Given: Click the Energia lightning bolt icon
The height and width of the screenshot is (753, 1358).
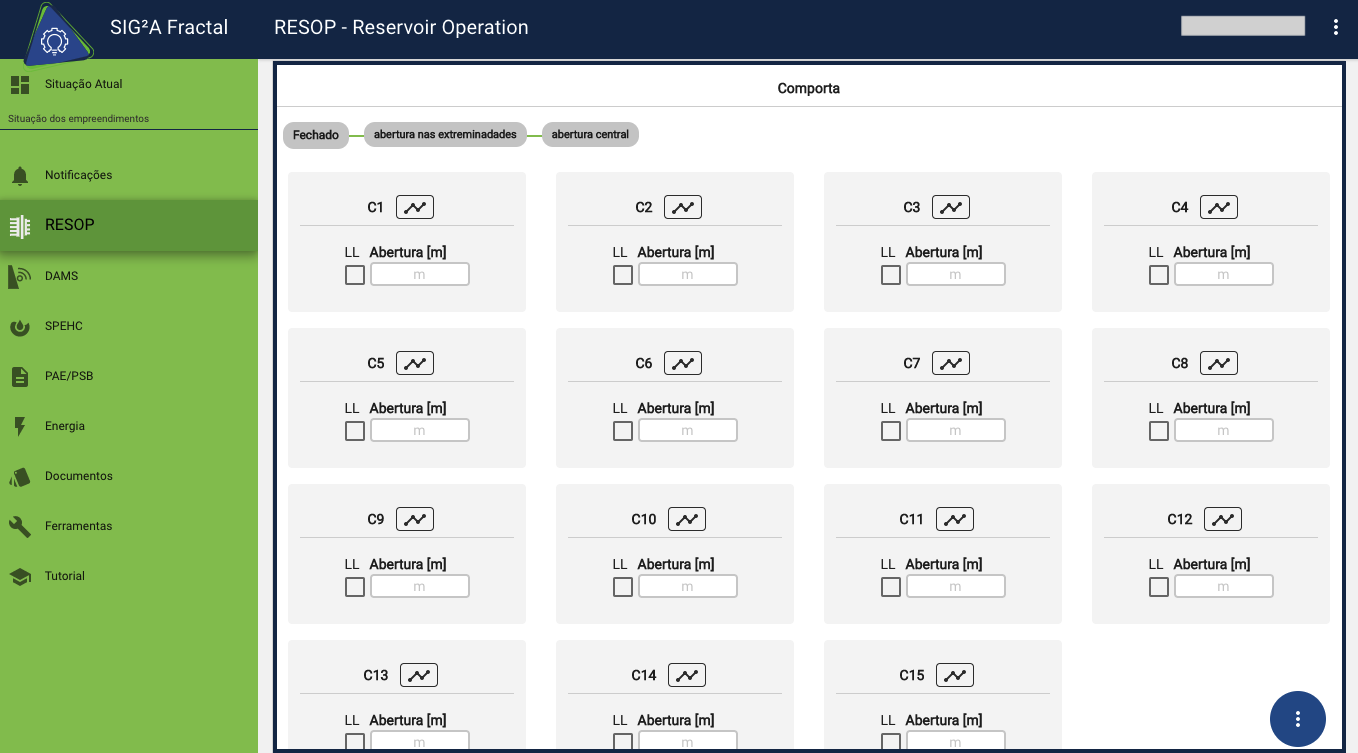Looking at the screenshot, I should click(20, 426).
